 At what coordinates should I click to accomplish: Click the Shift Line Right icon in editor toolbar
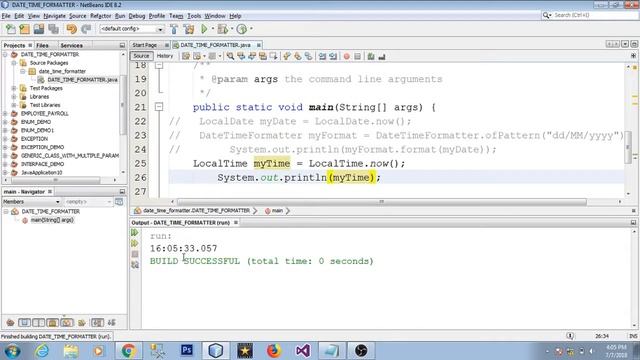333,56
